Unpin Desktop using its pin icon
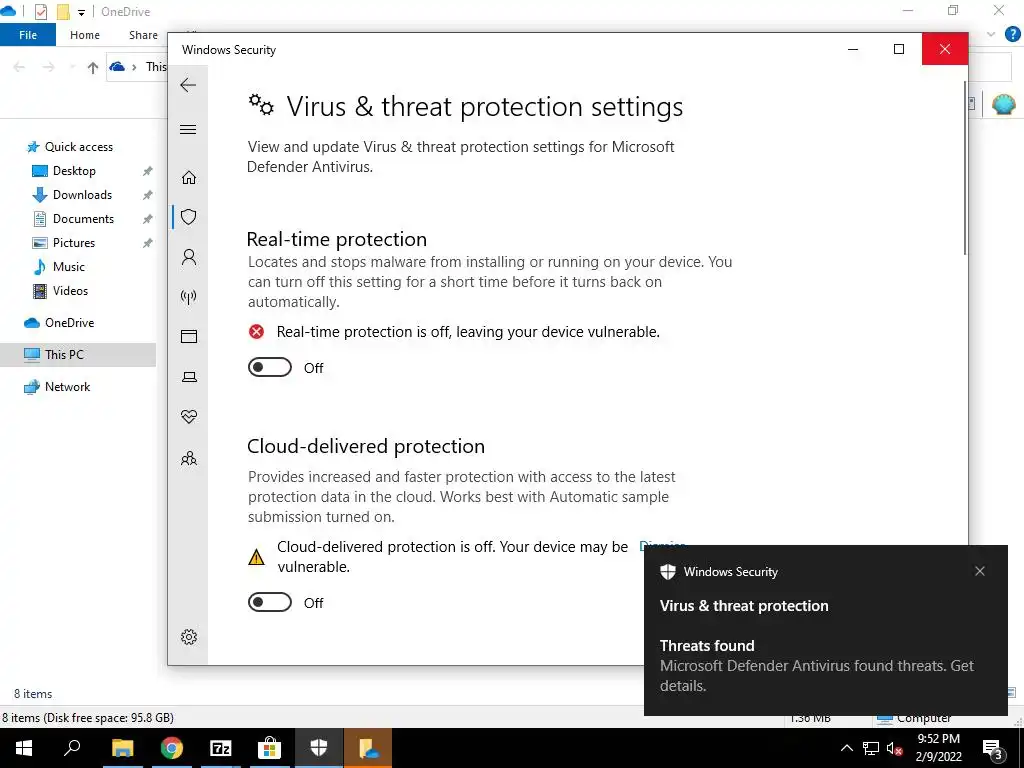Viewport: 1024px width, 768px height. tap(148, 171)
